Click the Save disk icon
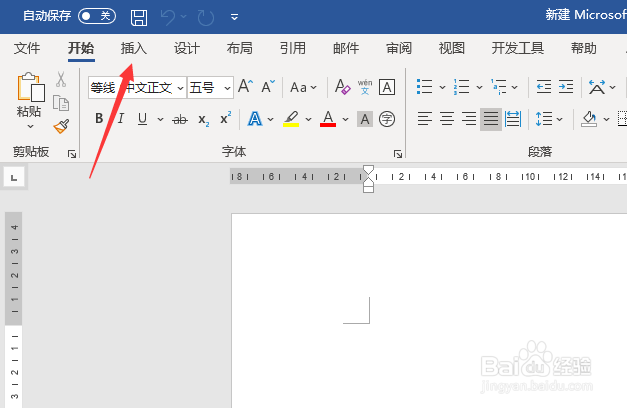The image size is (627, 408). pyautogui.click(x=139, y=17)
